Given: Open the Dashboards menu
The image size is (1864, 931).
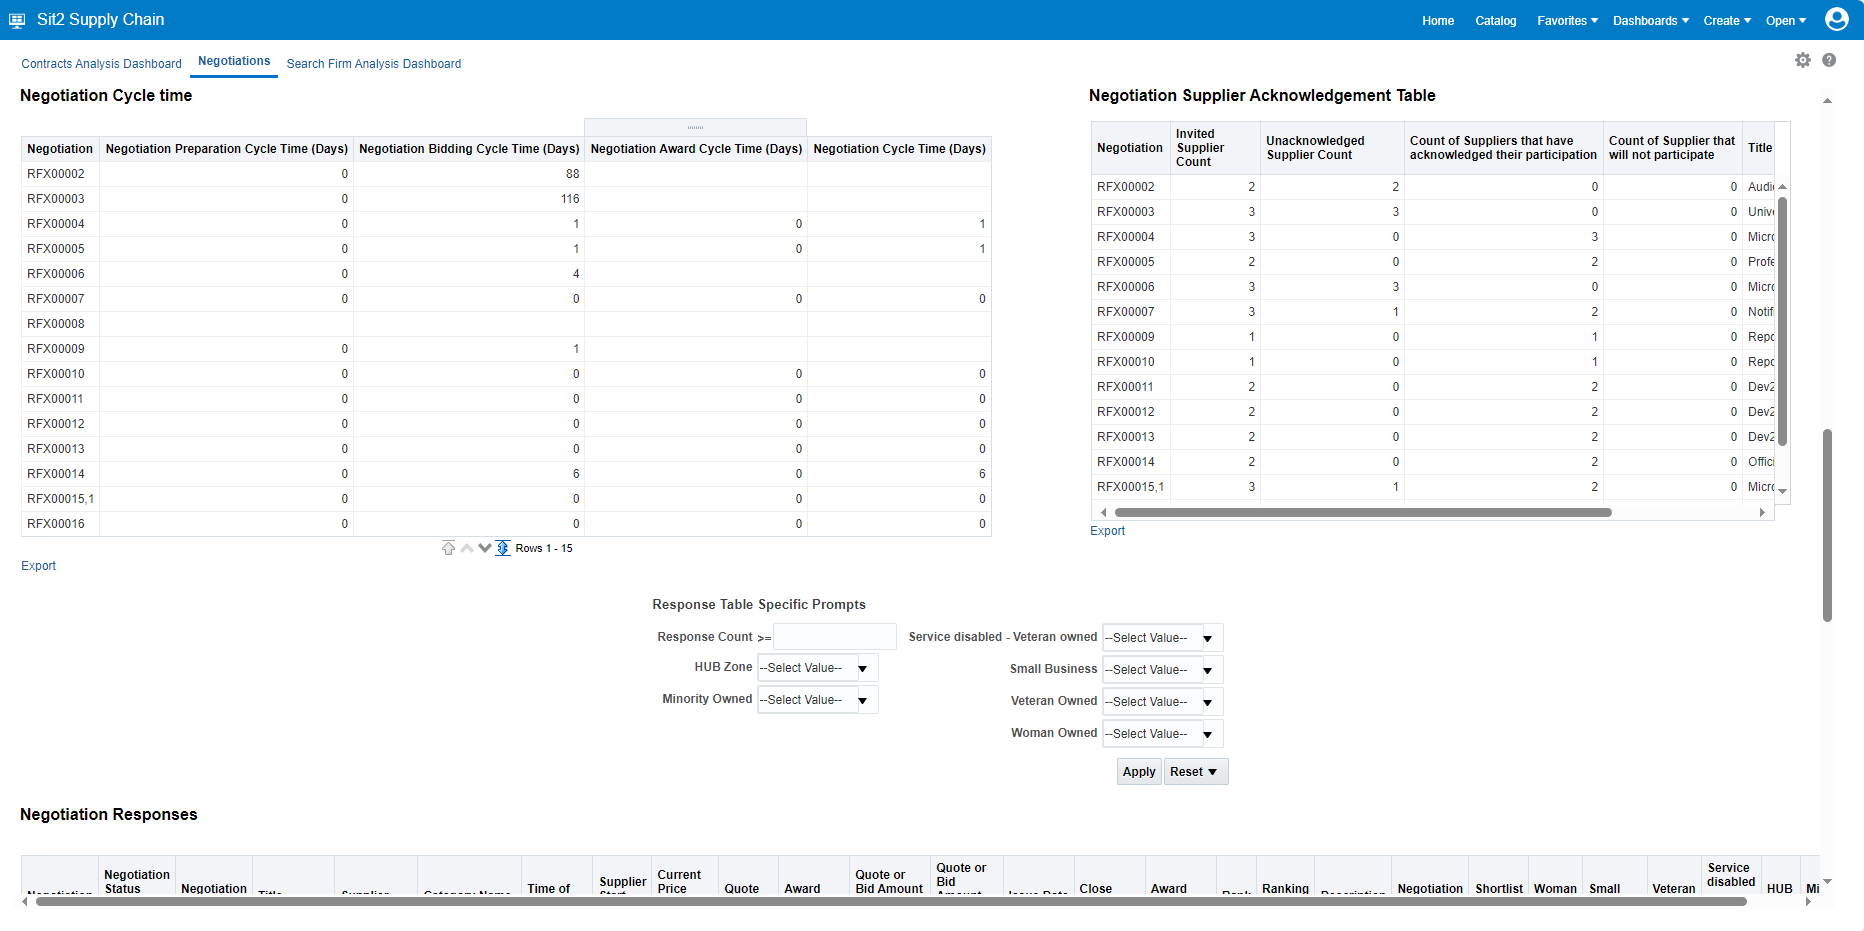Looking at the screenshot, I should click(x=1649, y=20).
